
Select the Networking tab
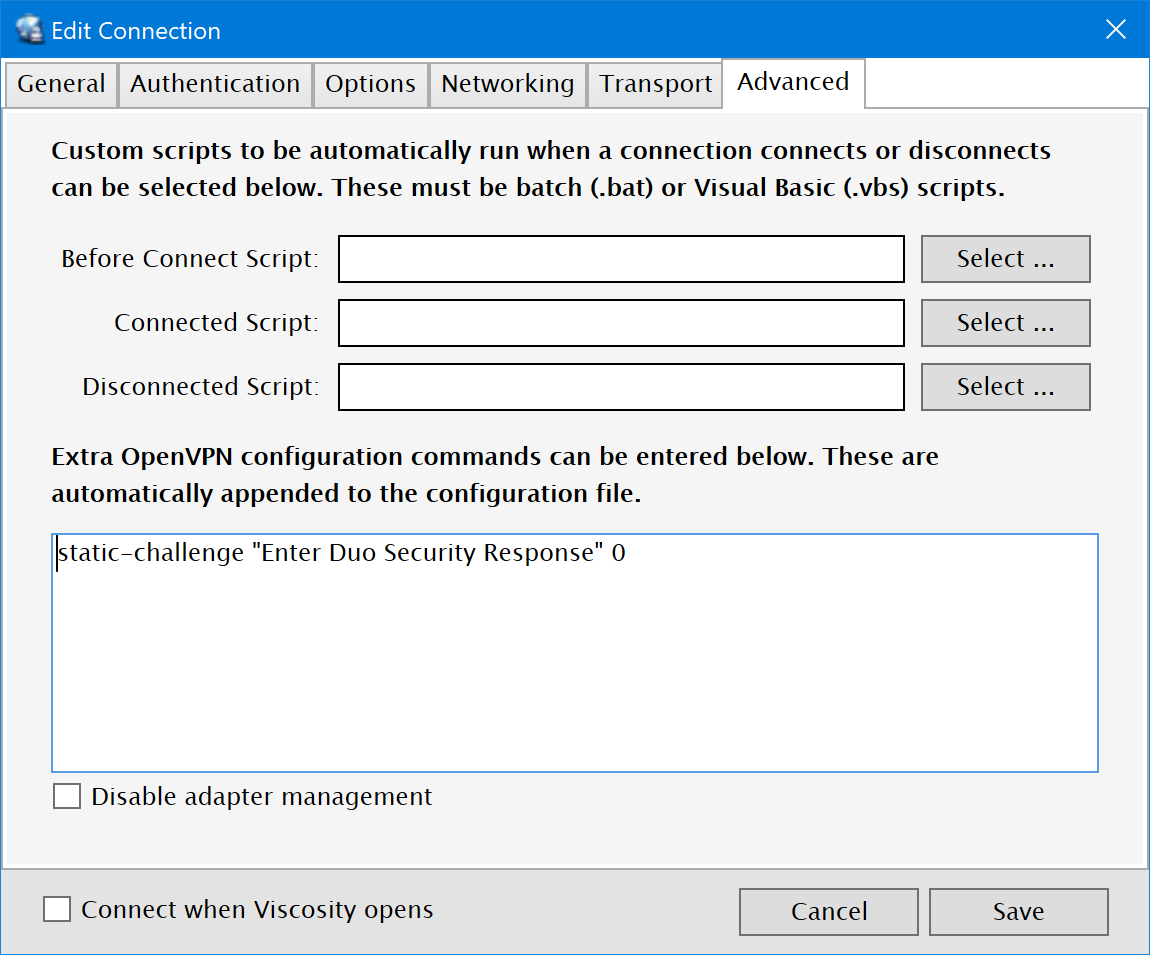click(507, 84)
